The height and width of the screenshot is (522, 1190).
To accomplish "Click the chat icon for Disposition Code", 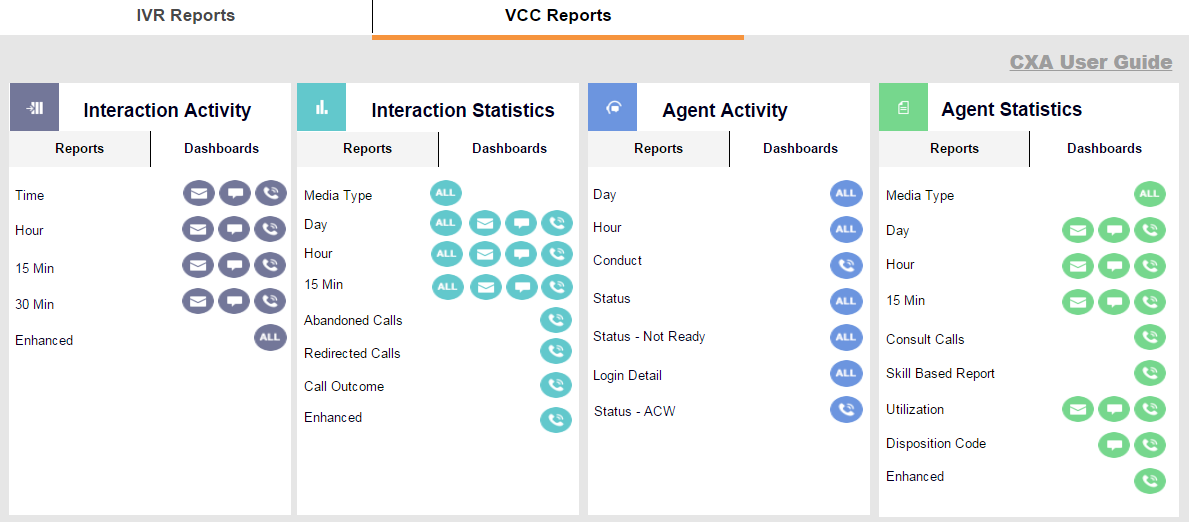I will tap(1114, 445).
